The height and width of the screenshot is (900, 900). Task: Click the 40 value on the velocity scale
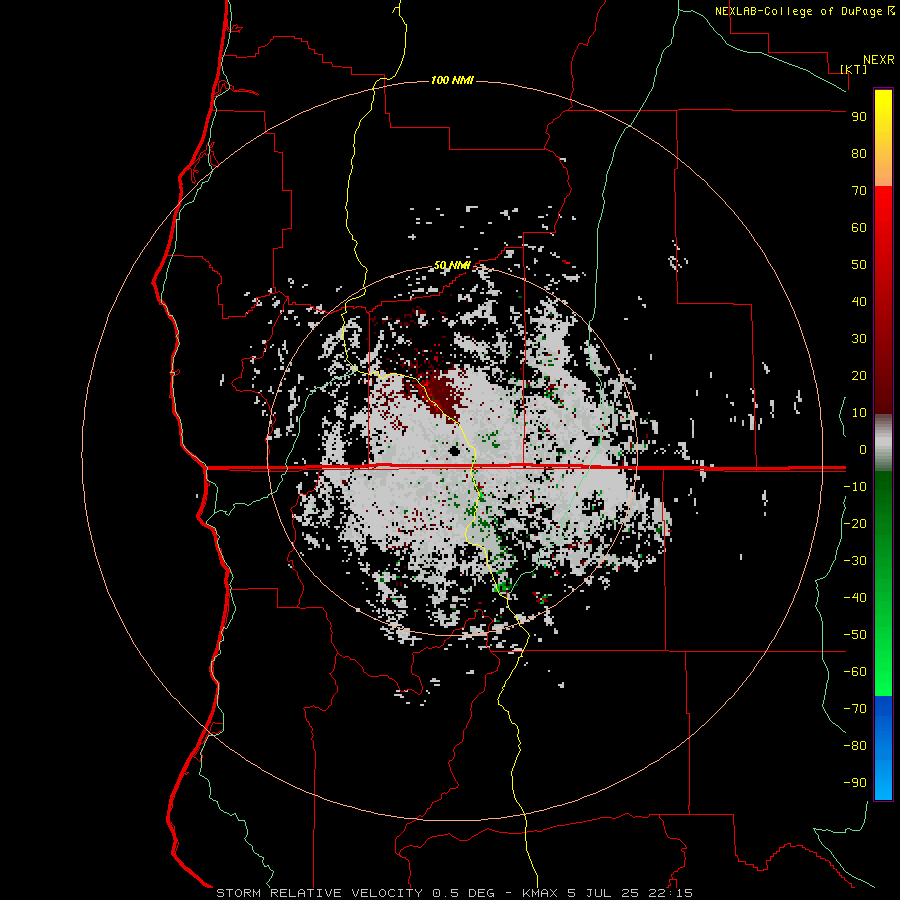pyautogui.click(x=859, y=302)
